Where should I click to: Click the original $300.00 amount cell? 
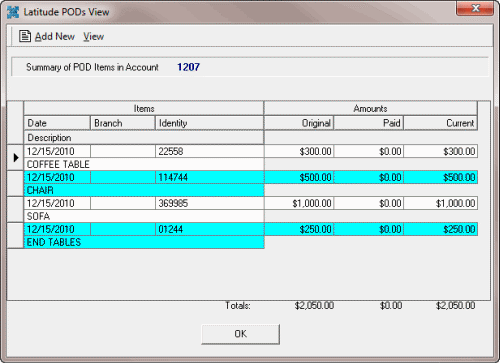point(299,151)
